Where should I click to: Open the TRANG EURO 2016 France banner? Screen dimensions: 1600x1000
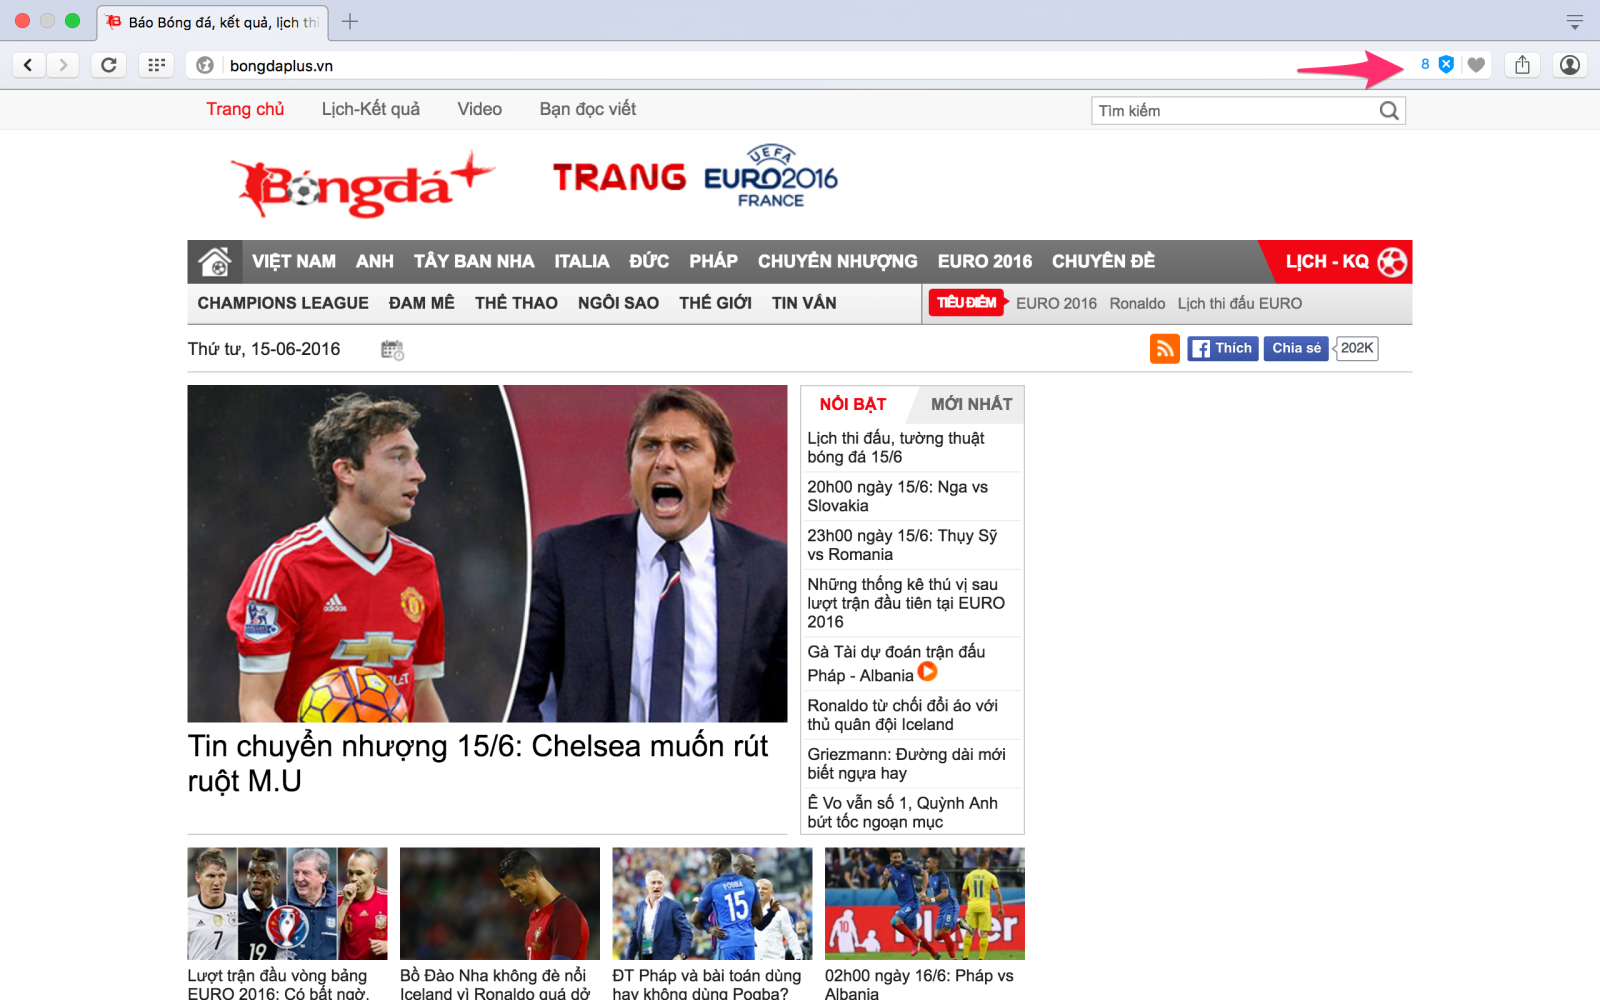point(695,177)
